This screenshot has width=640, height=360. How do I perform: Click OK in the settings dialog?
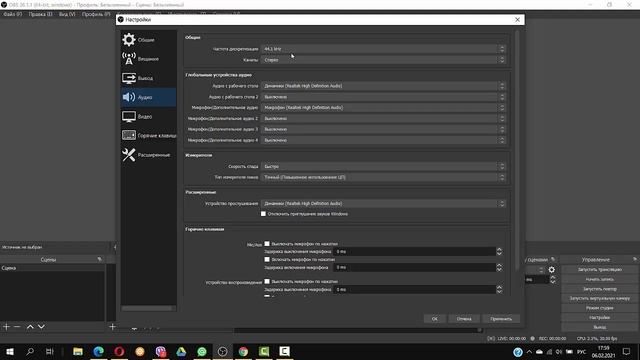tap(434, 319)
